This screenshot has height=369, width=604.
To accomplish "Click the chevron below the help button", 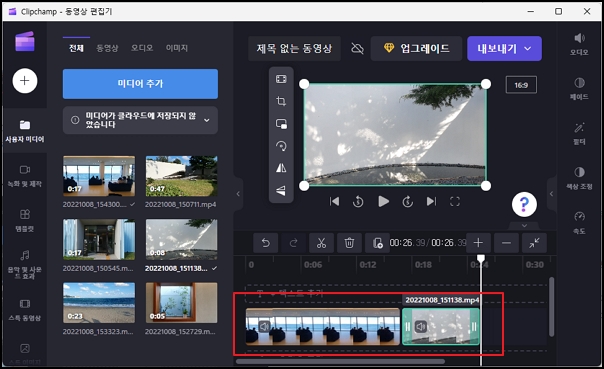I will (x=524, y=225).
